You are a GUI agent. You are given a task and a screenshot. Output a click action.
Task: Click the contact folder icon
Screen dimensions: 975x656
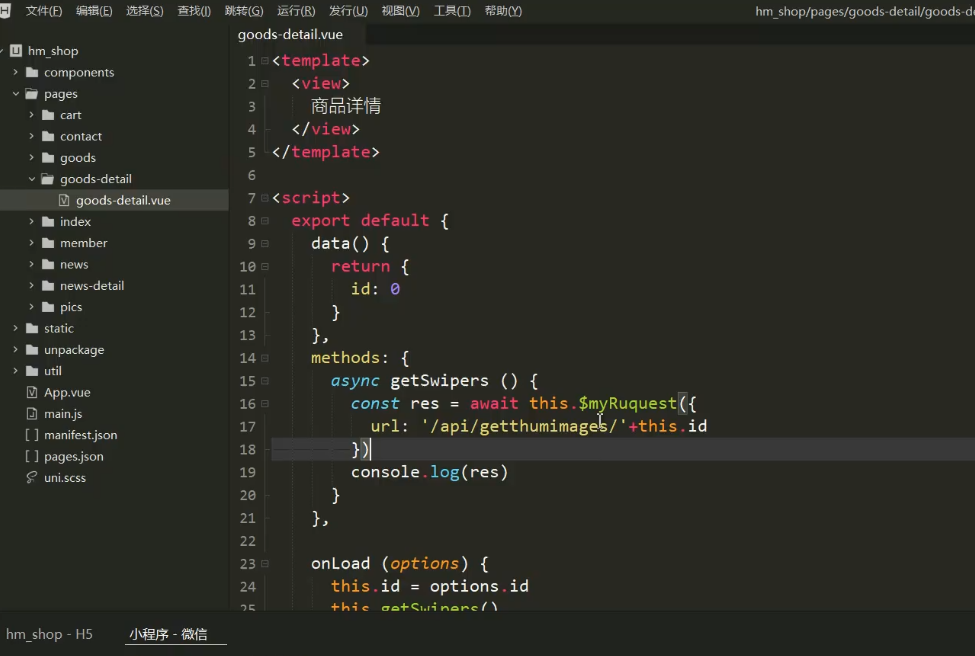[48, 136]
